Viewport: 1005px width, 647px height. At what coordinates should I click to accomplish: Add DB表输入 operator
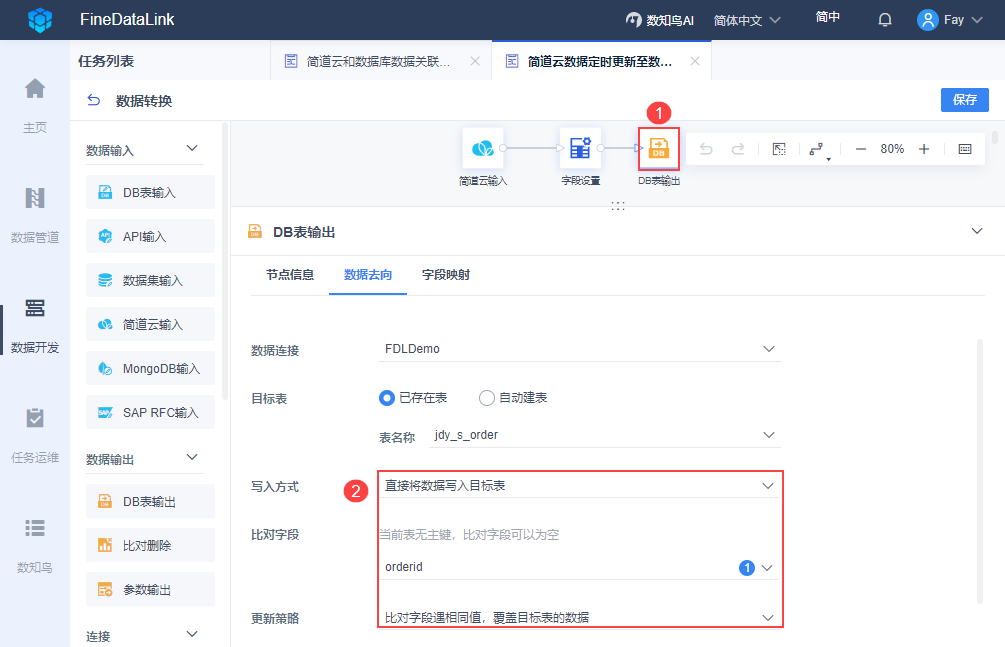coord(150,192)
